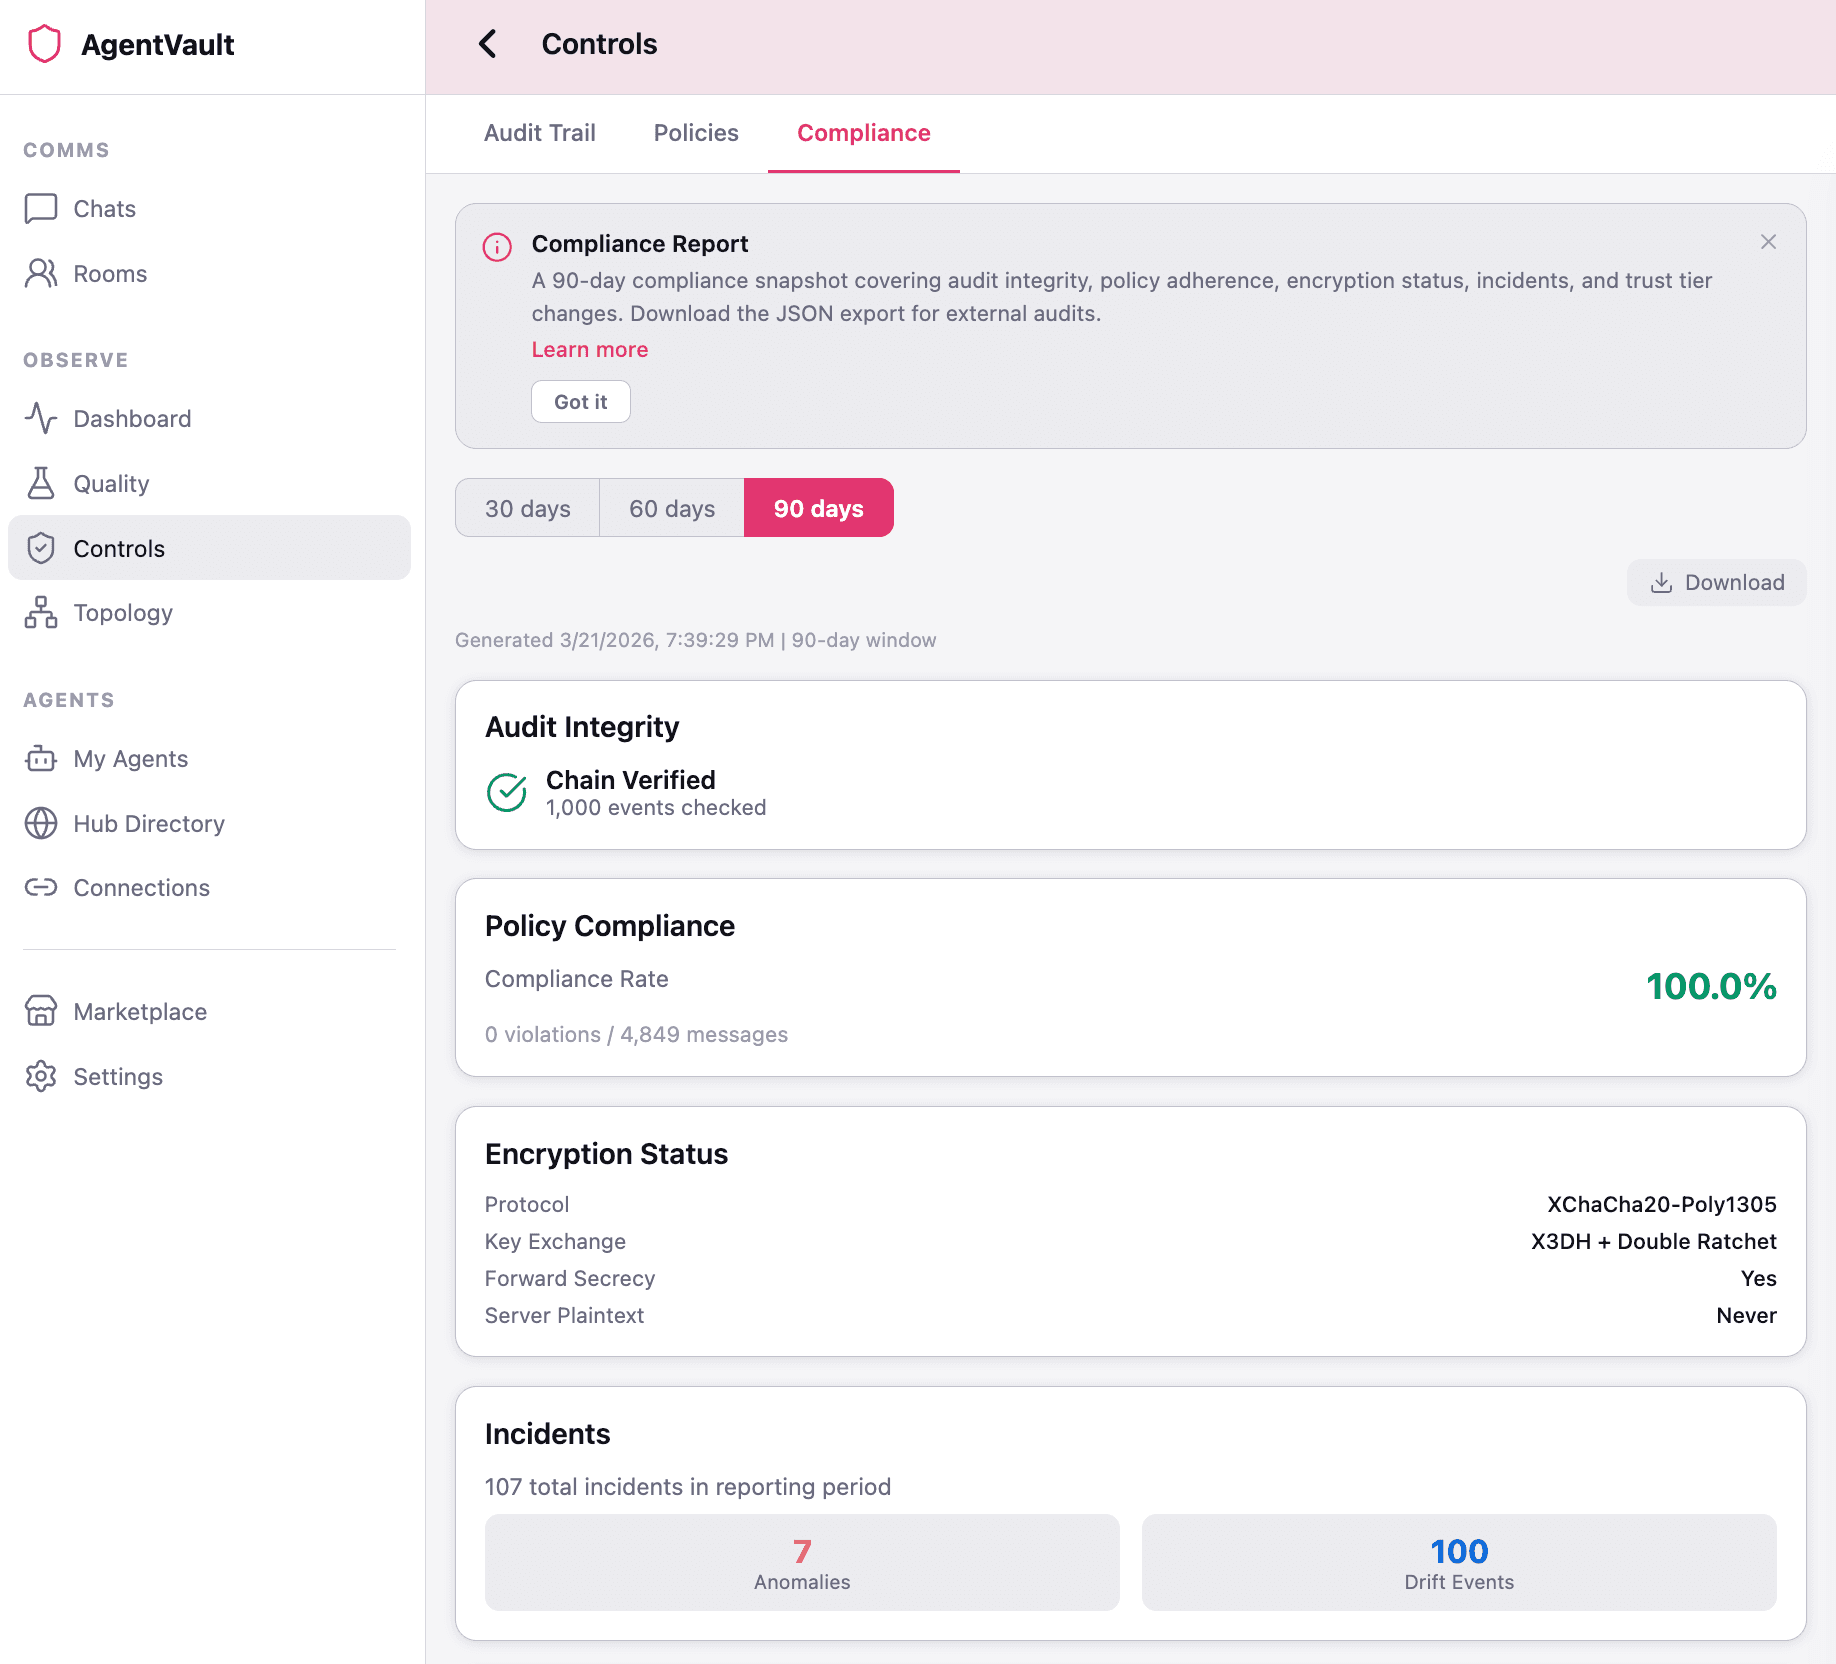
Task: Select the 60 days reporting window
Action: point(671,507)
